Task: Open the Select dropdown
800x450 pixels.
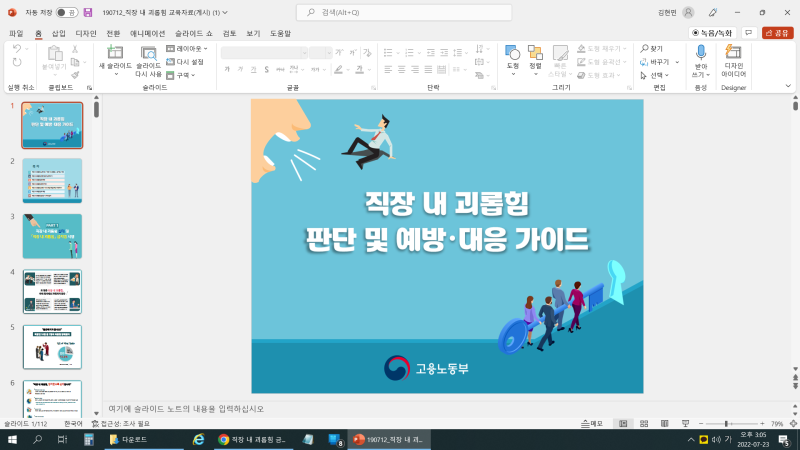Action: tap(655, 75)
